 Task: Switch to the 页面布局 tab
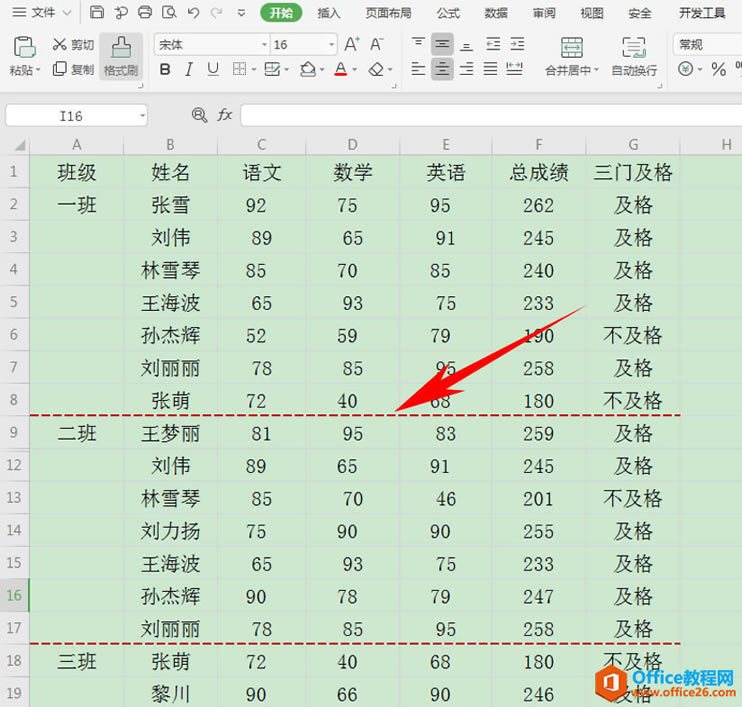(x=388, y=13)
